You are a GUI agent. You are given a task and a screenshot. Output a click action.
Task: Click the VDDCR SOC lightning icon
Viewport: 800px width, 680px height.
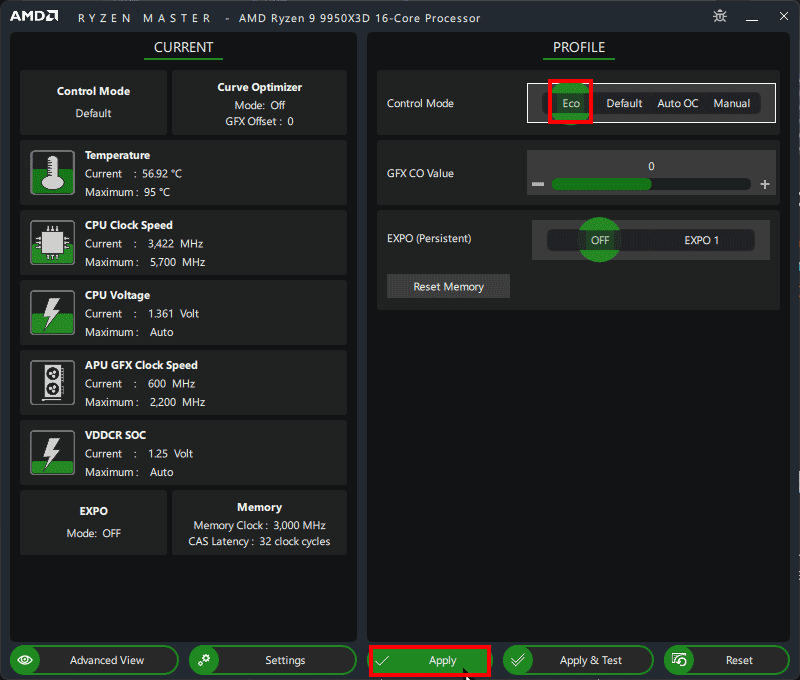click(x=53, y=452)
